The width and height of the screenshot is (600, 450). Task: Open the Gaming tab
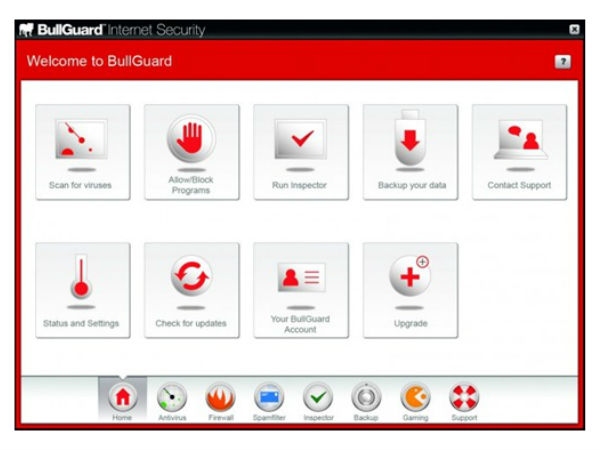coord(415,401)
